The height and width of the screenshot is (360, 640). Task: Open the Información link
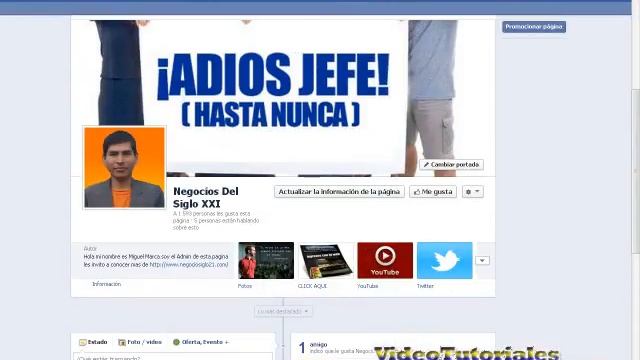coord(107,284)
